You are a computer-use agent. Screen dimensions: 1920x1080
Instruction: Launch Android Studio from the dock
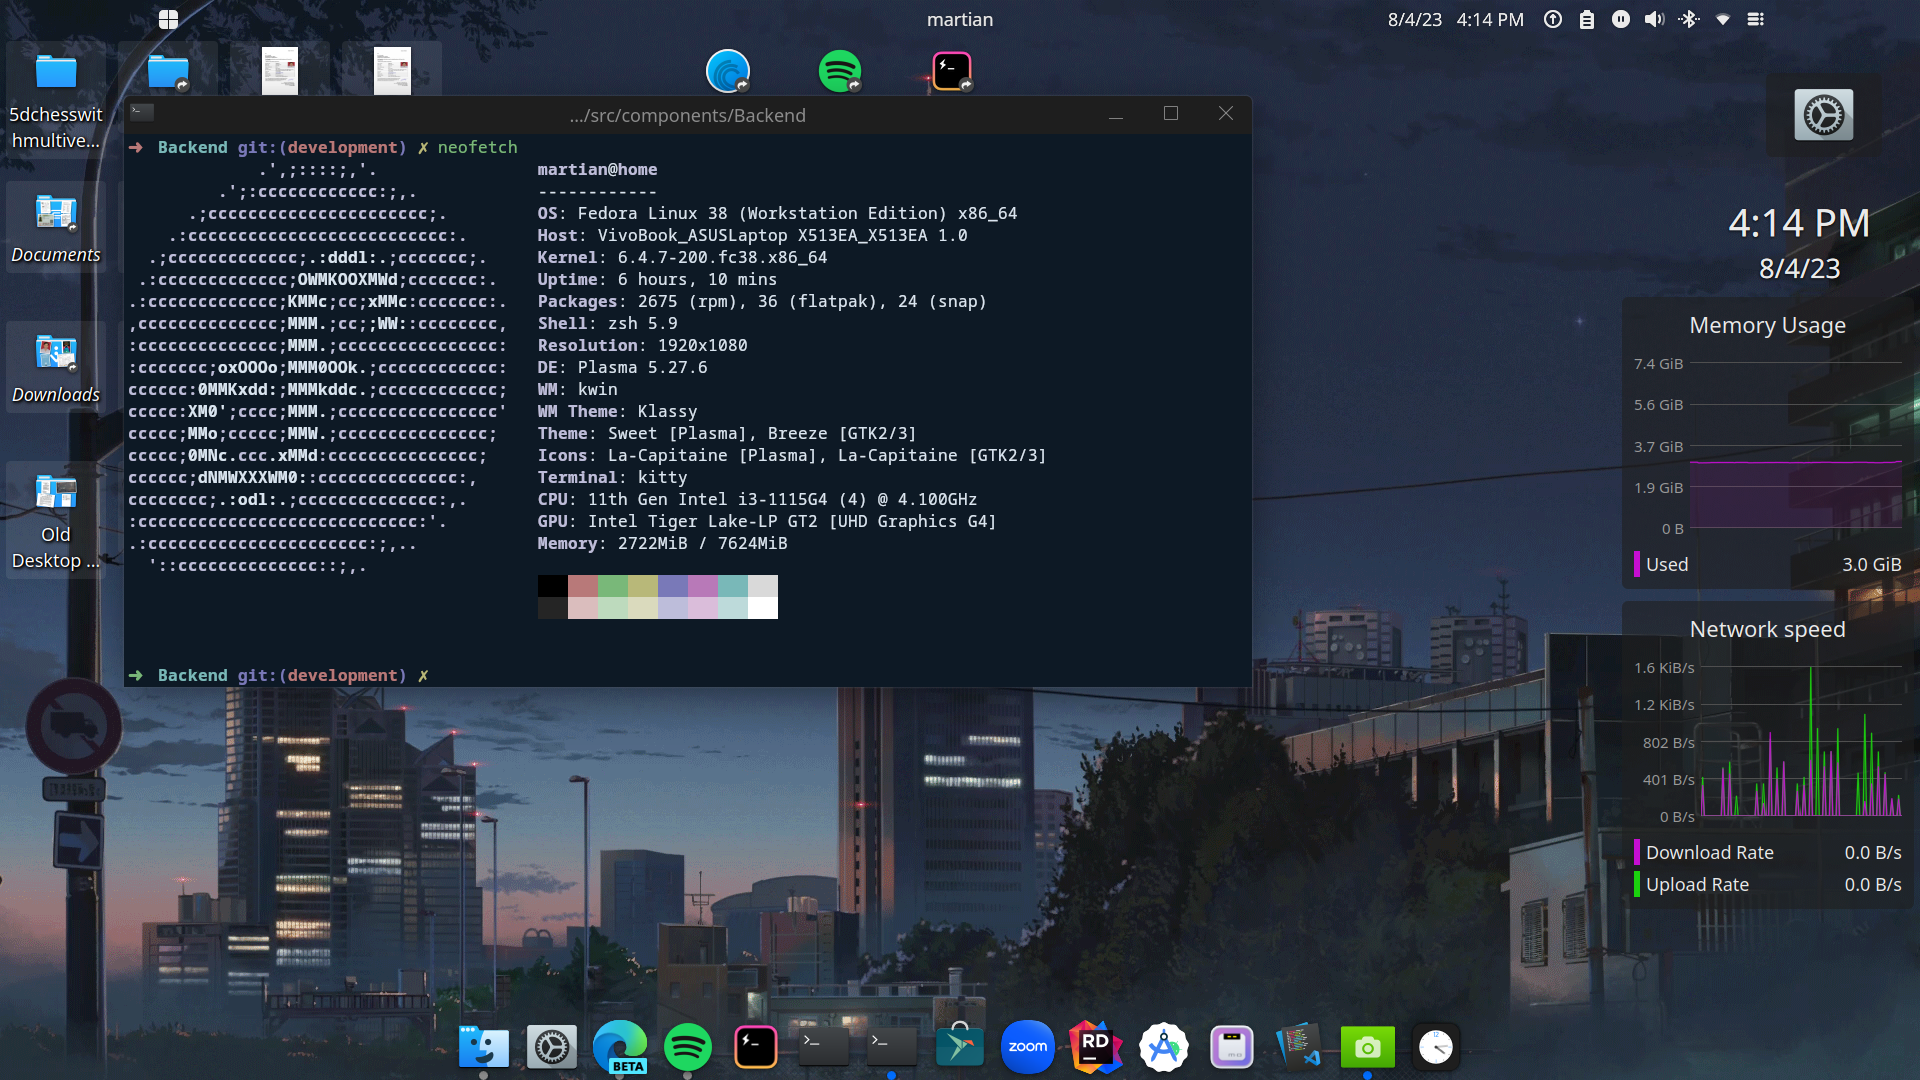pyautogui.click(x=1164, y=1047)
